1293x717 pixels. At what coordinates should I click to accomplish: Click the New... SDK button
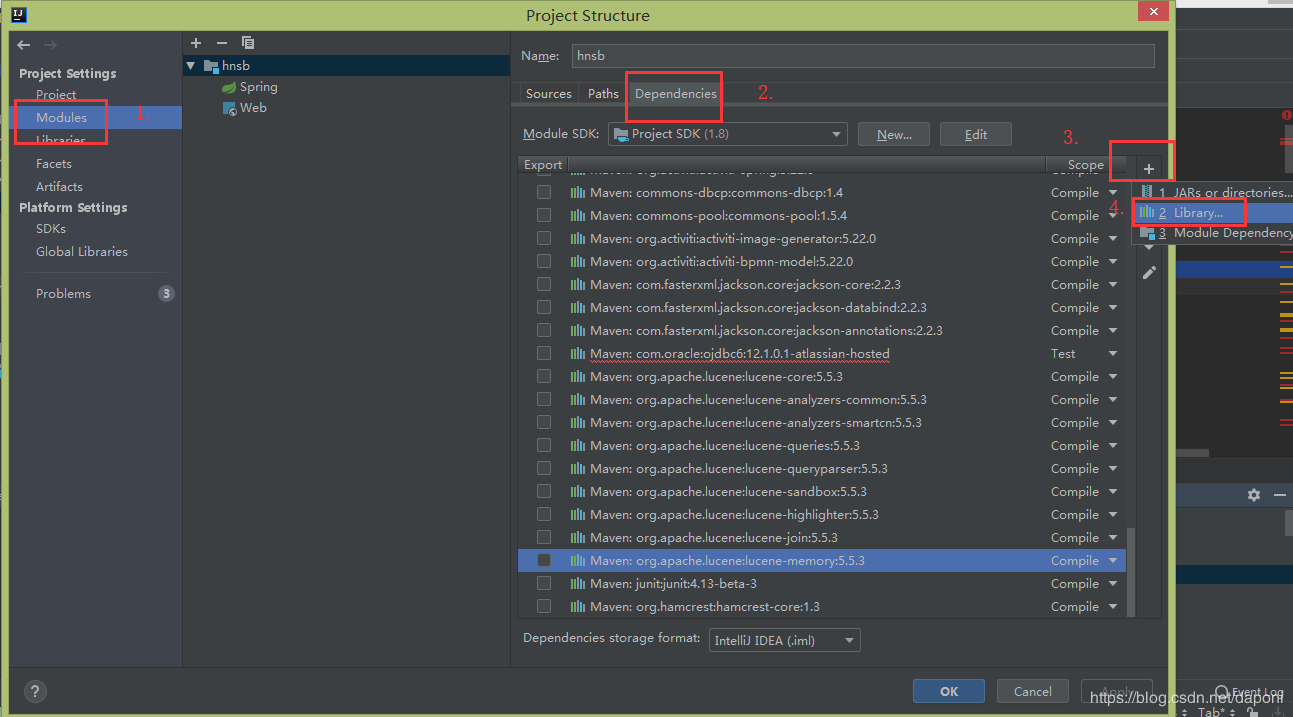click(x=894, y=134)
